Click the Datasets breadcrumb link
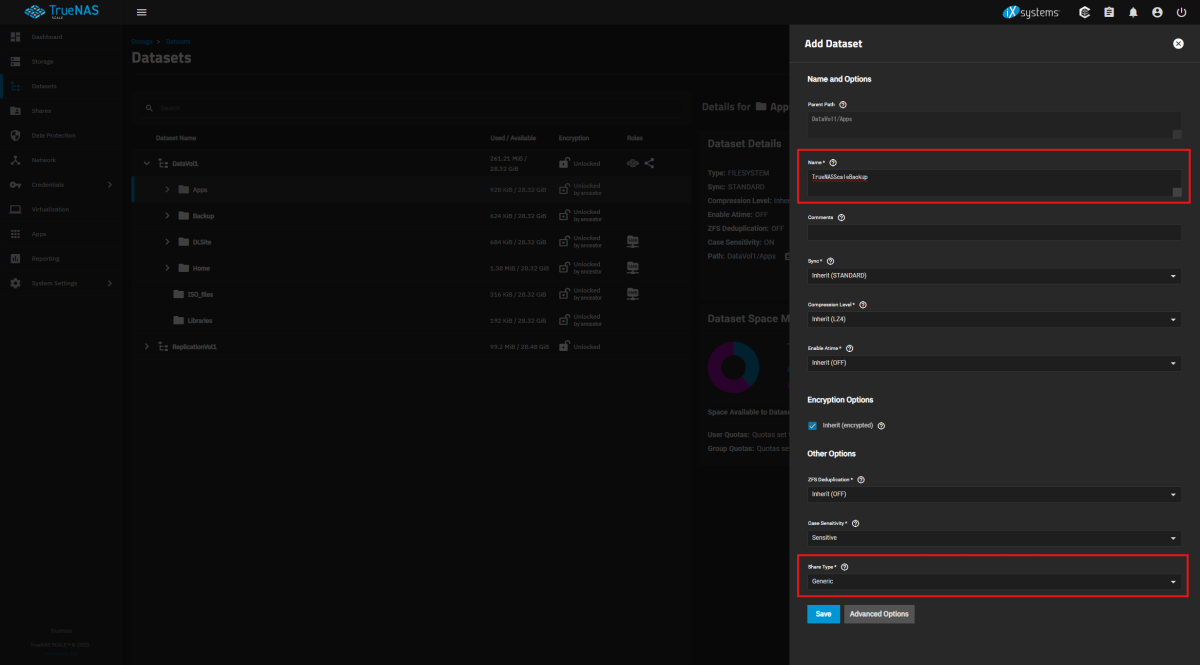This screenshot has width=1200, height=665. point(178,41)
